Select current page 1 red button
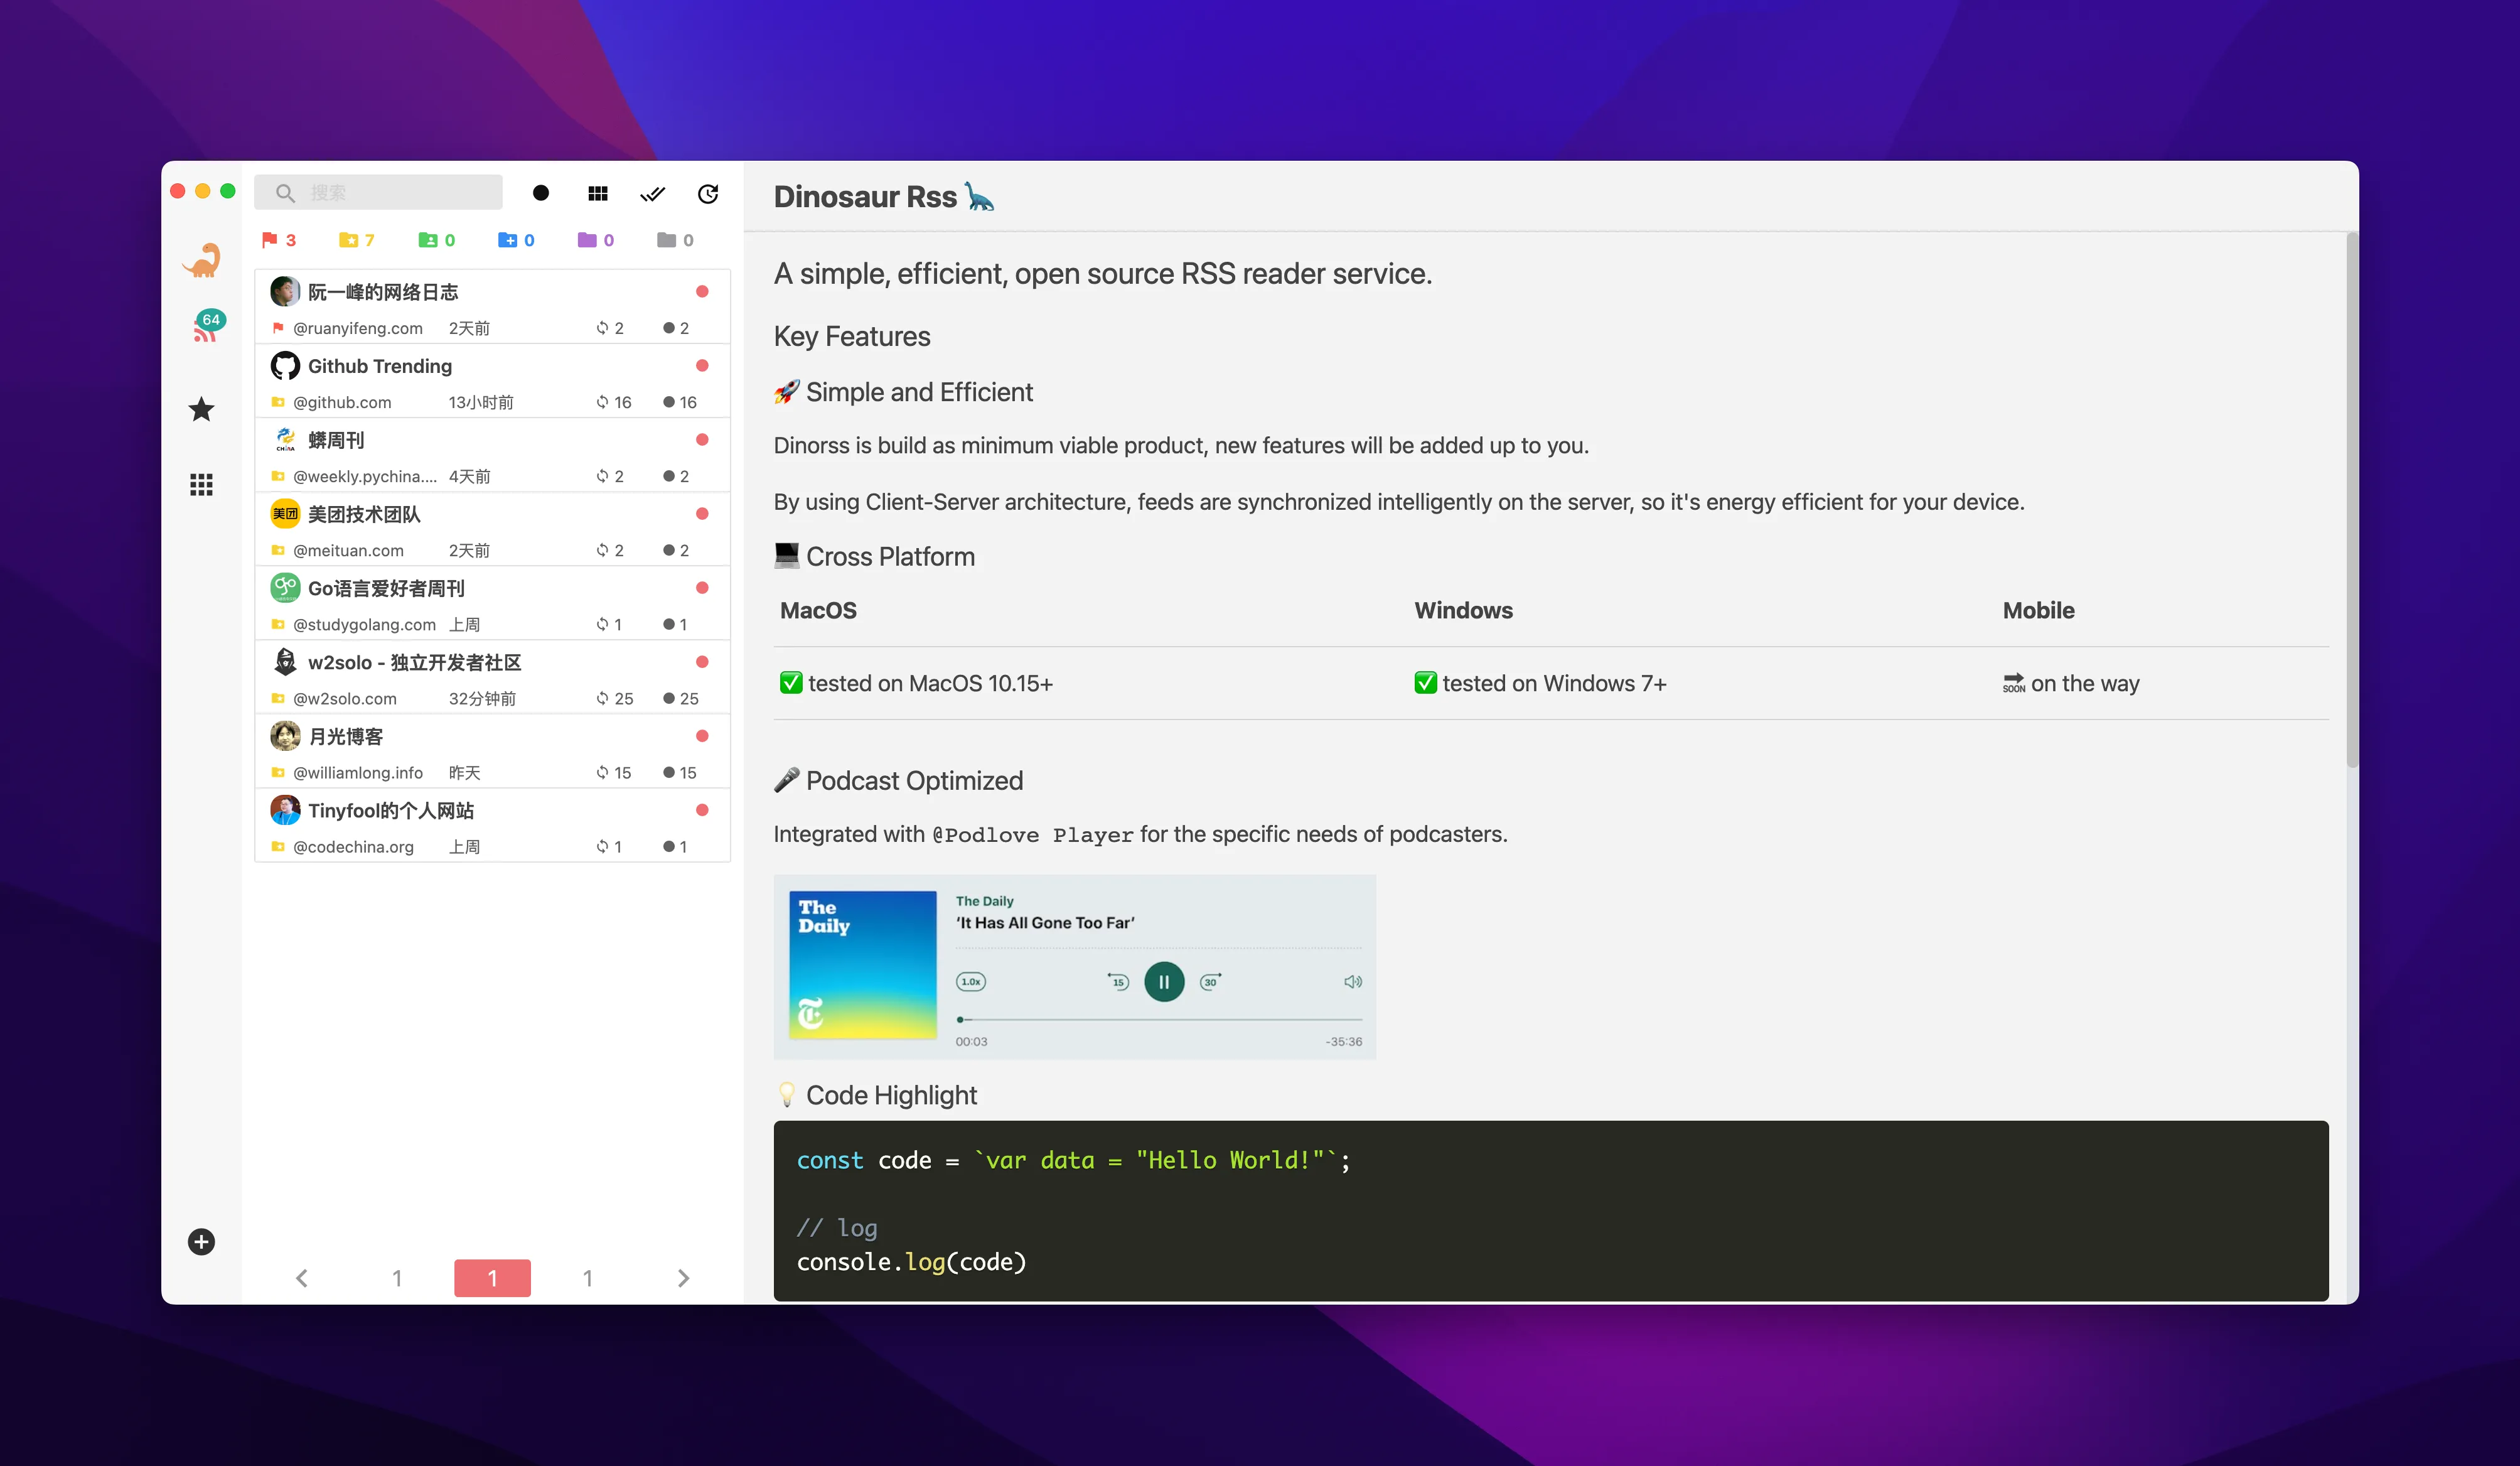The width and height of the screenshot is (2520, 1466). (492, 1277)
